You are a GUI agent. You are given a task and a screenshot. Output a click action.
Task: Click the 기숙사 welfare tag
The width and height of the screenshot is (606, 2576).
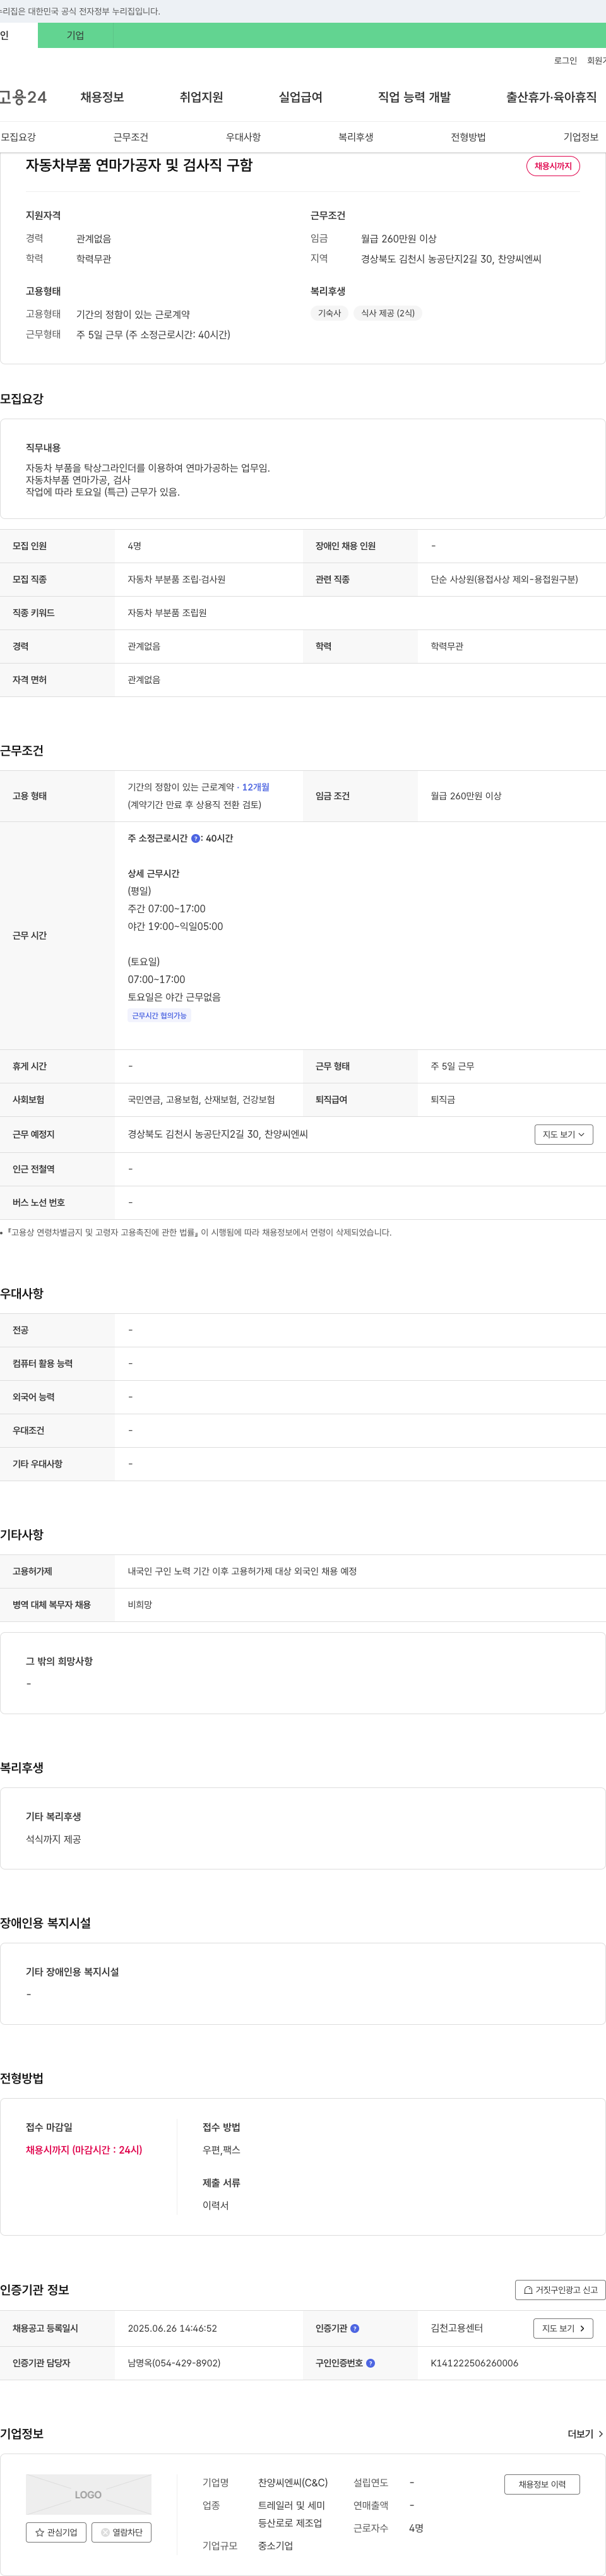[x=329, y=313]
